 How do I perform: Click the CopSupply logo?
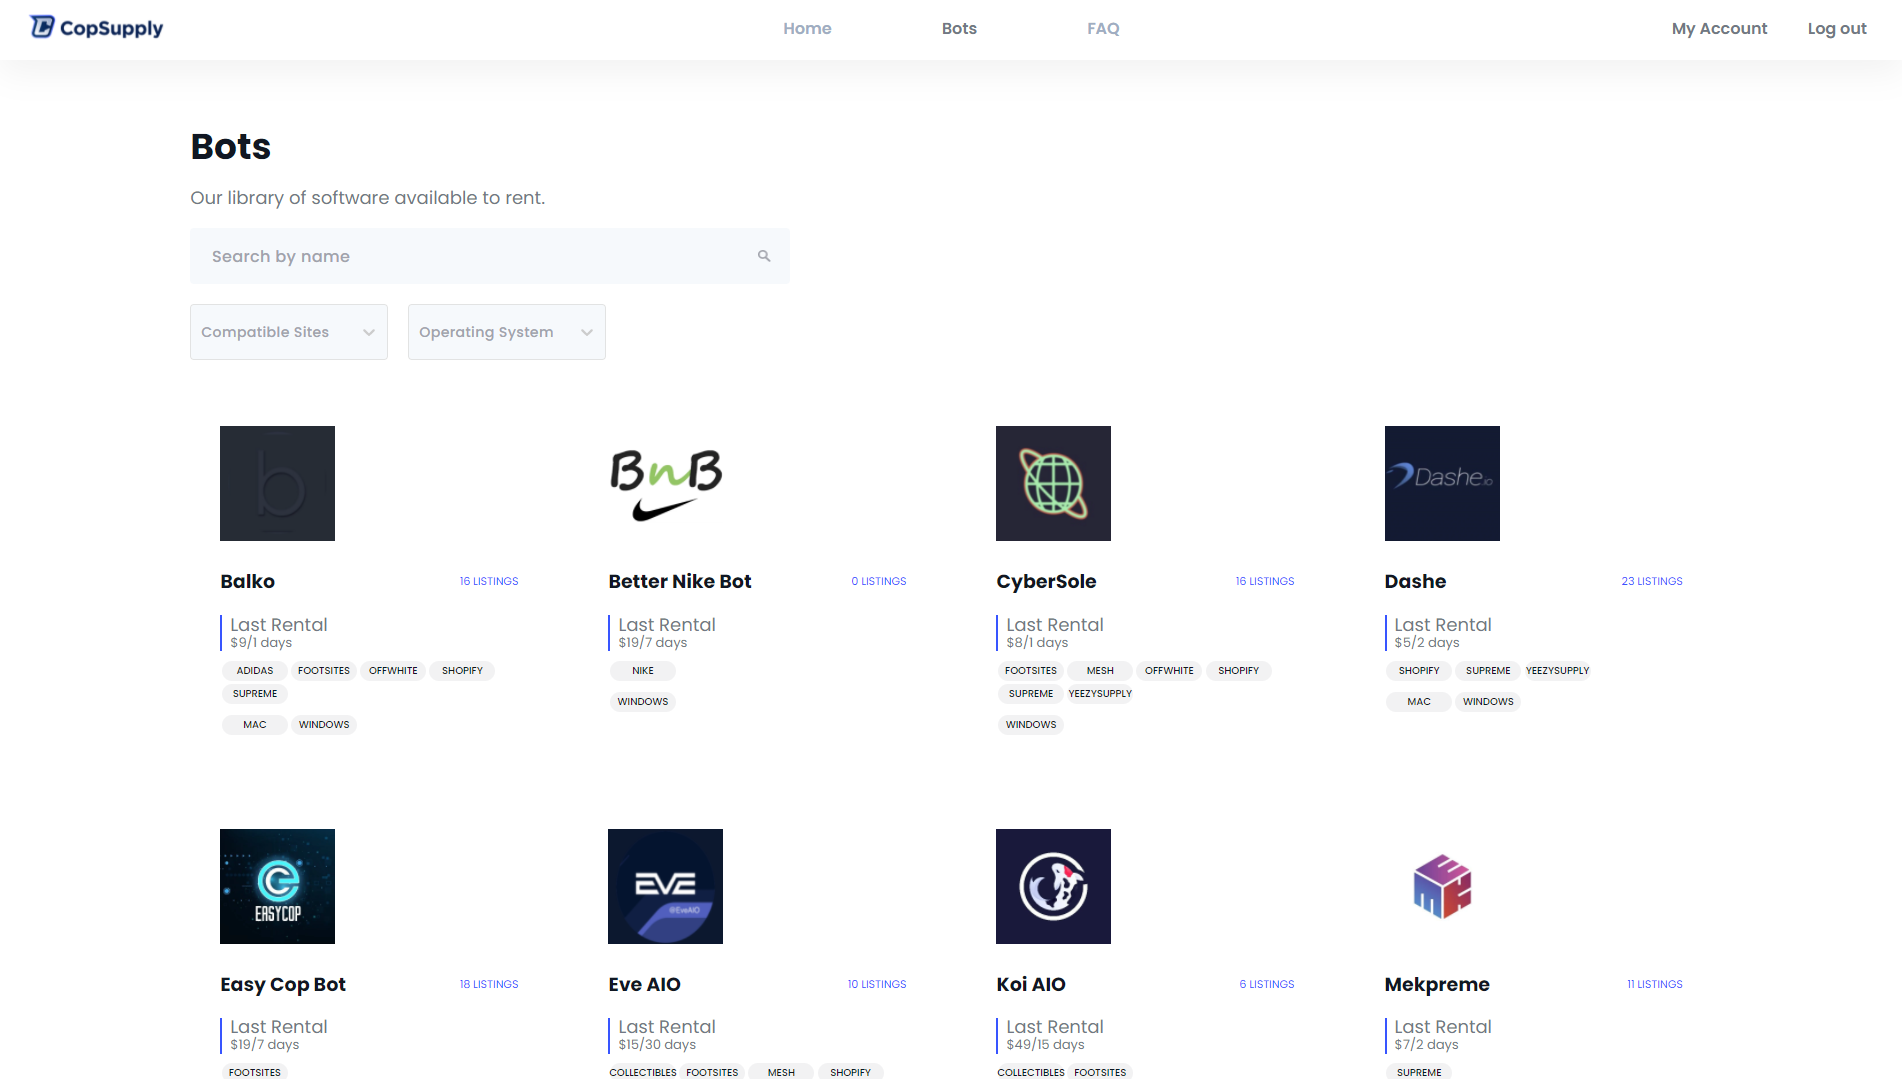point(97,28)
